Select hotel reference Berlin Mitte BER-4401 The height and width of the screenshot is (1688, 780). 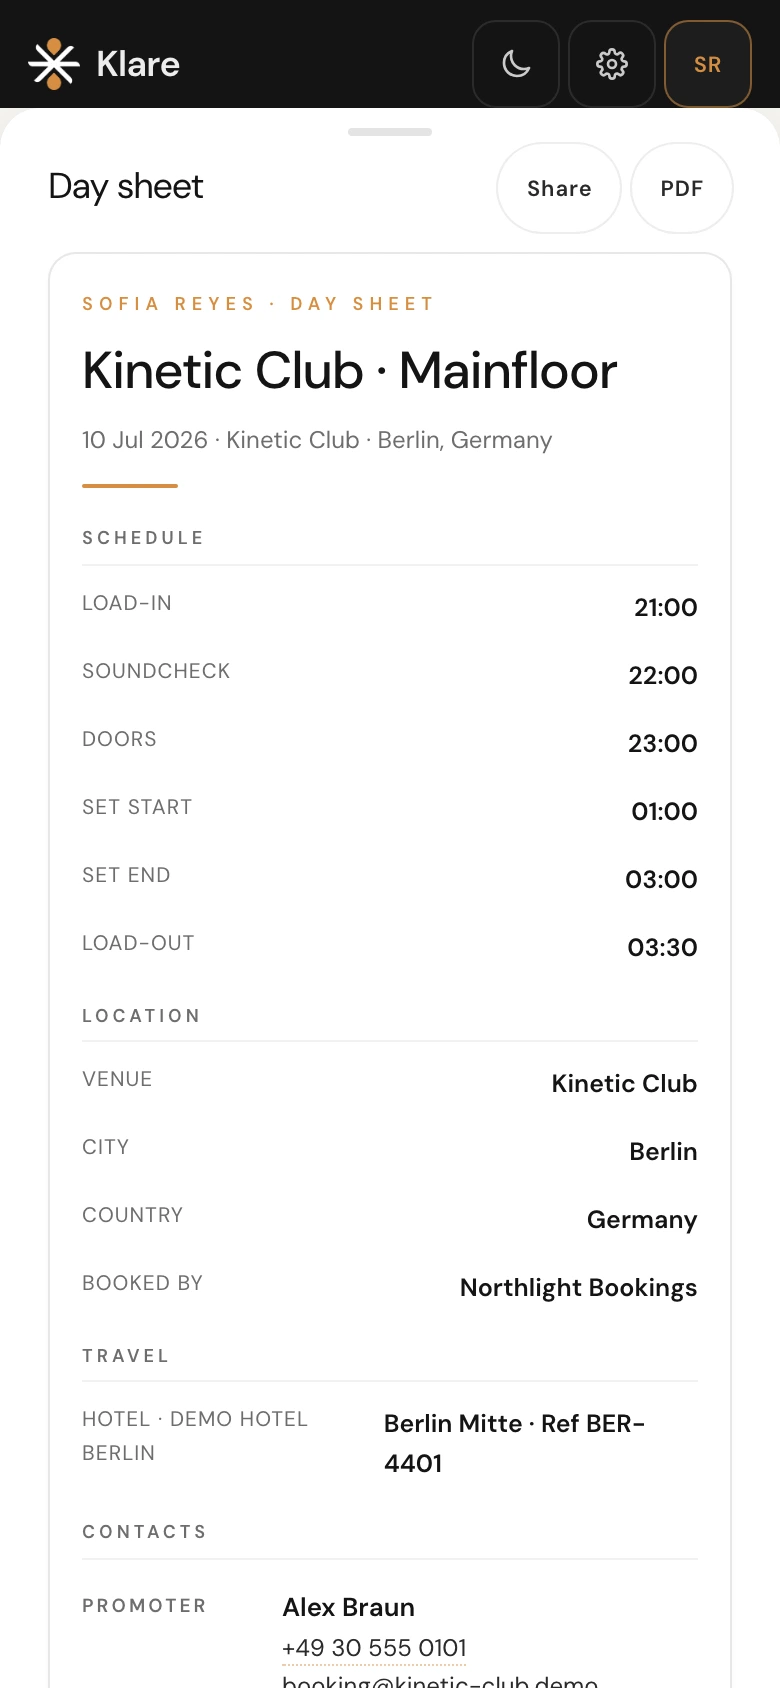(514, 1443)
